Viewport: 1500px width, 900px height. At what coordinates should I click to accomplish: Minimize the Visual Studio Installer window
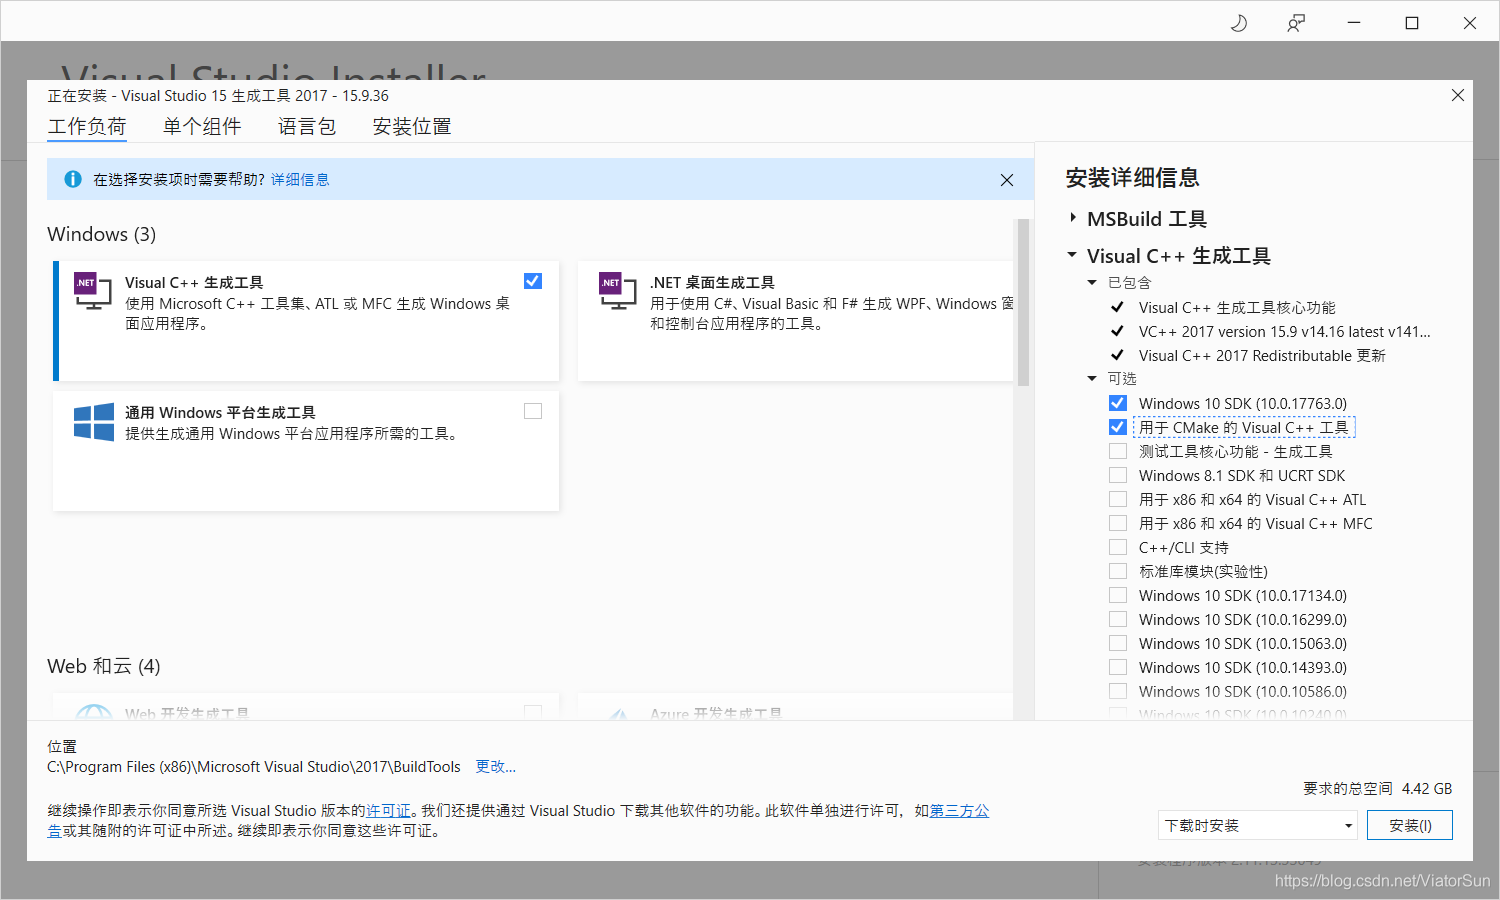pyautogui.click(x=1354, y=23)
